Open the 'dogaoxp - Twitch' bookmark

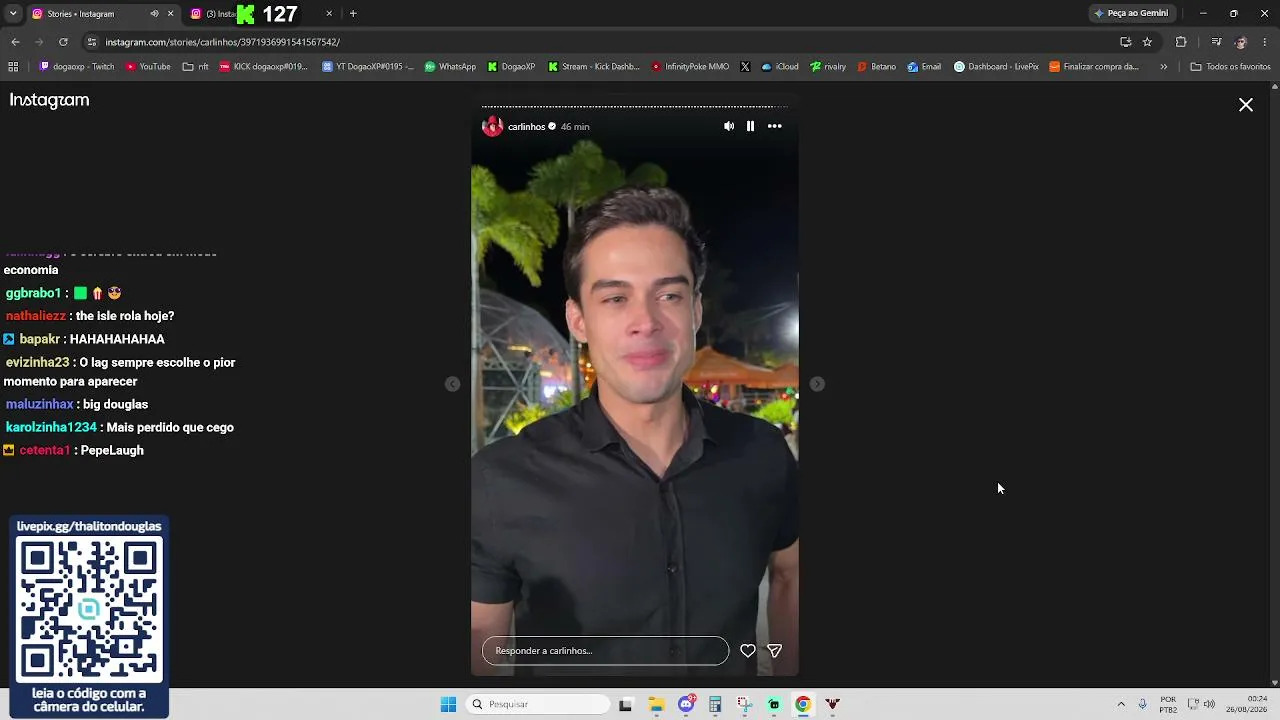pyautogui.click(x=77, y=67)
